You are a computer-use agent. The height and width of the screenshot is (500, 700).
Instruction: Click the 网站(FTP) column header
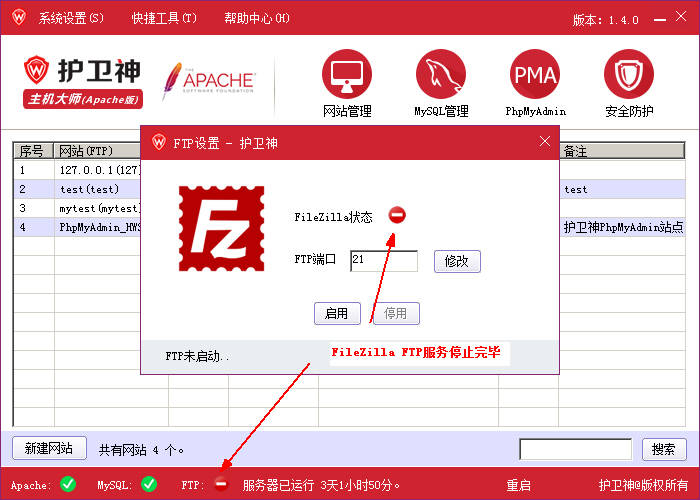click(x=97, y=151)
